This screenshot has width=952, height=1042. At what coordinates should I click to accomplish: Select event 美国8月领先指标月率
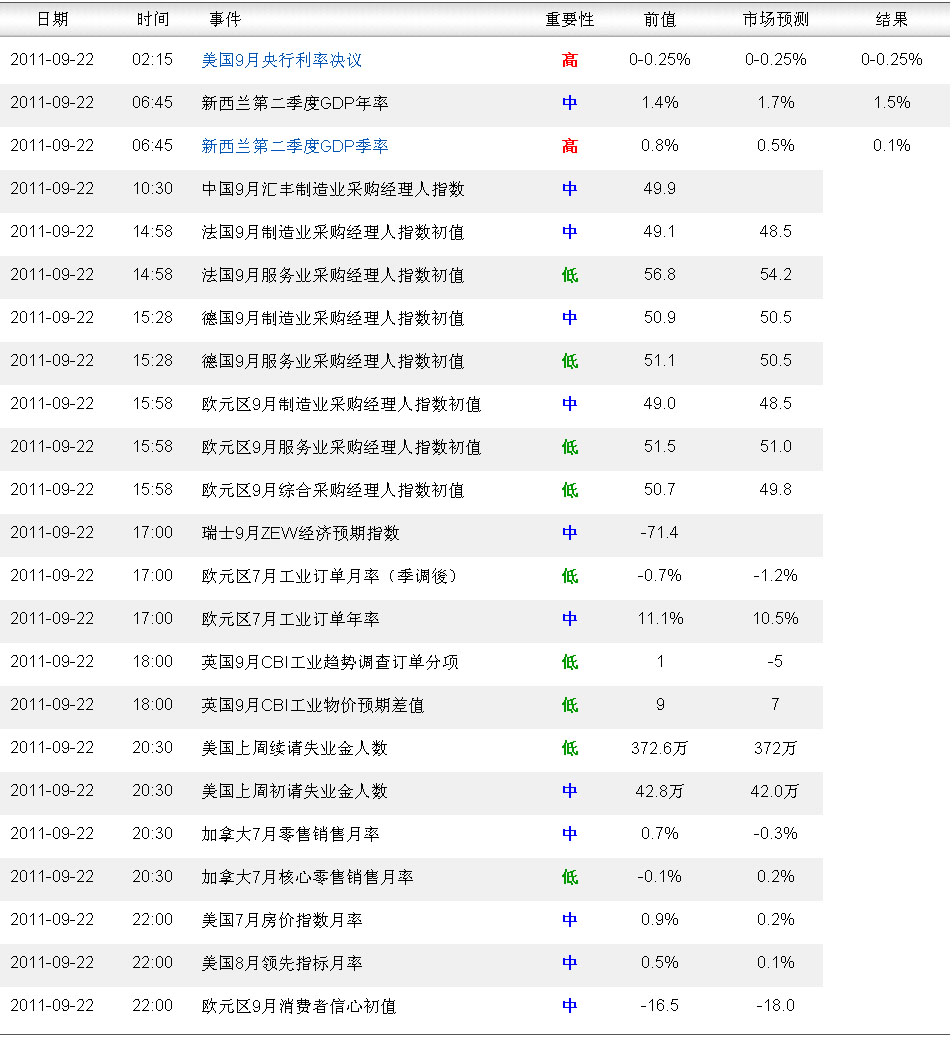click(282, 963)
